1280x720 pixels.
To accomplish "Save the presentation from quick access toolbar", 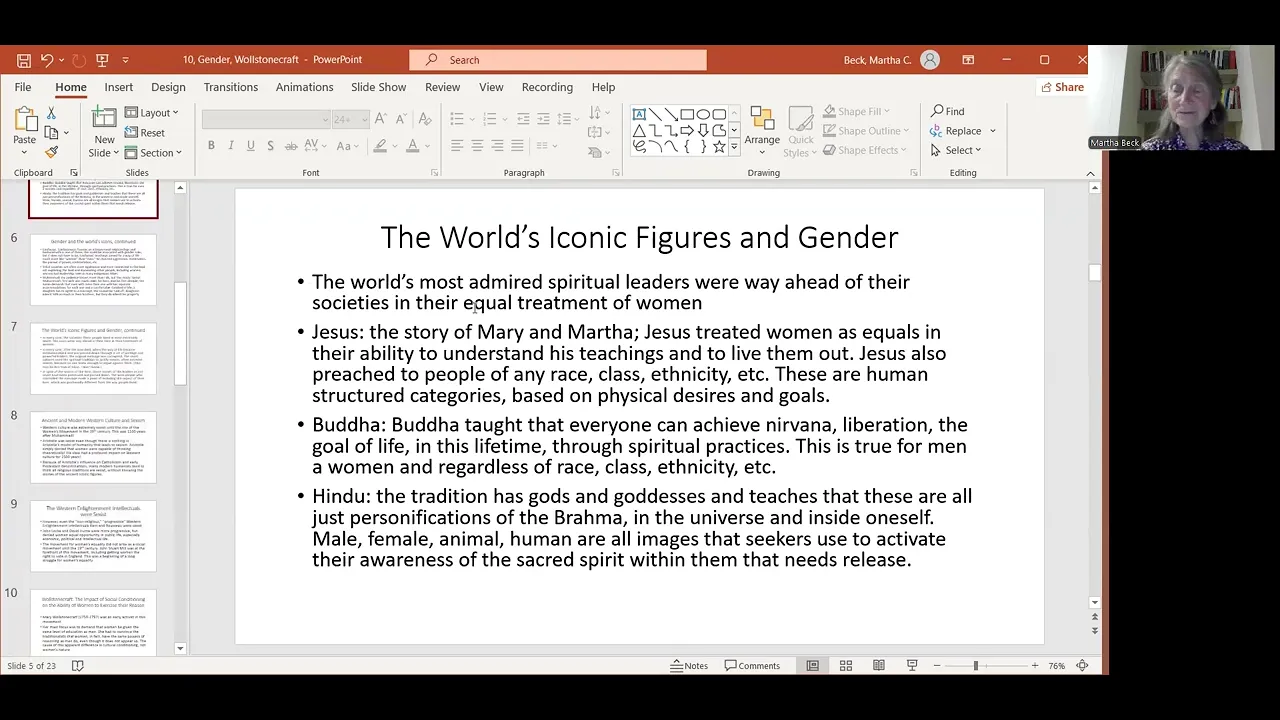I will (23, 60).
